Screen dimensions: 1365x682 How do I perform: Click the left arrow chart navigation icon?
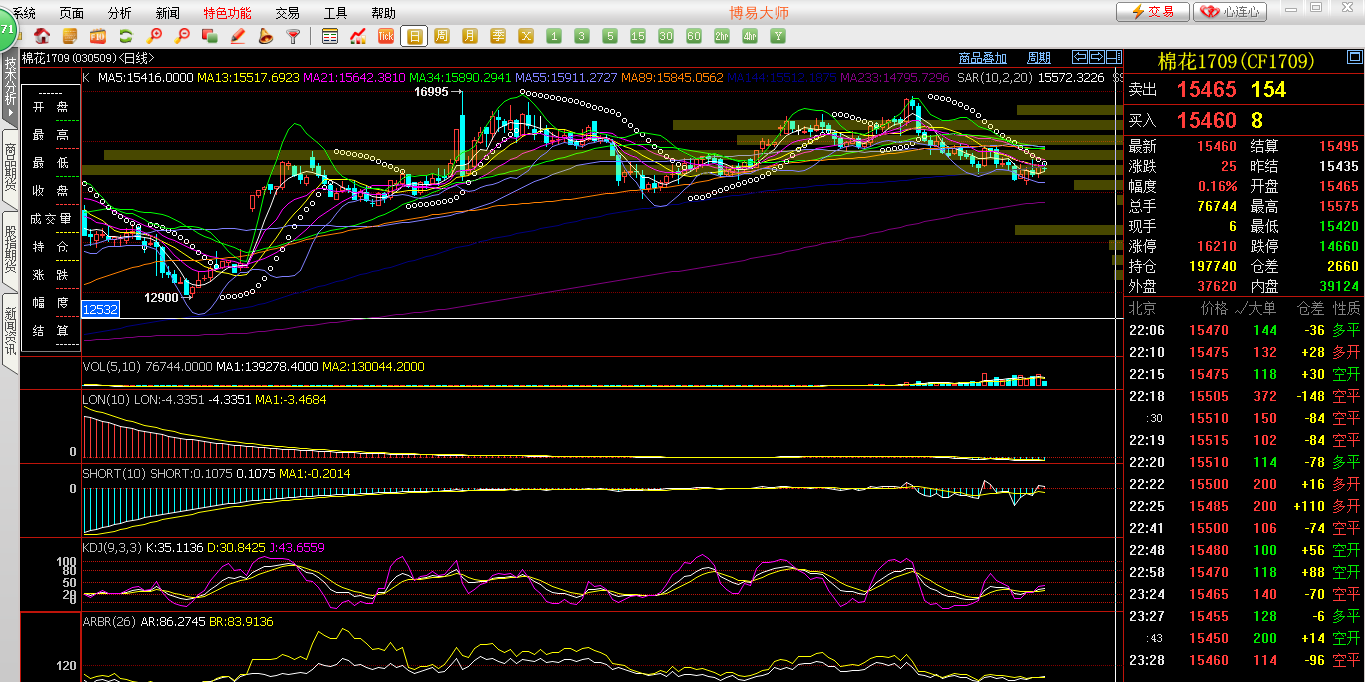pos(1080,57)
